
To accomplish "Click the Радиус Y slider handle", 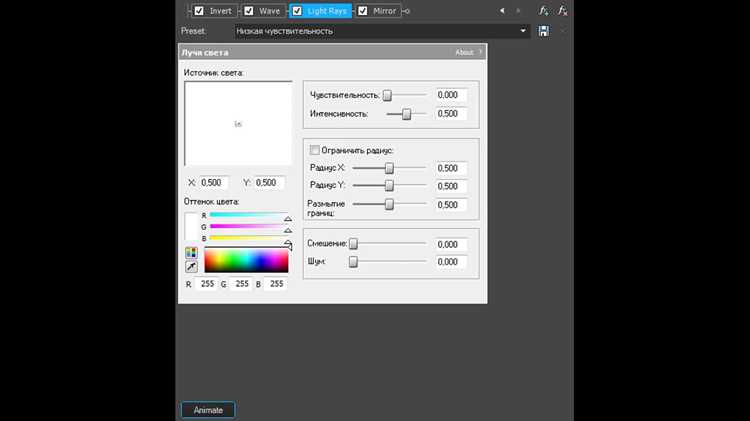I will 389,185.
